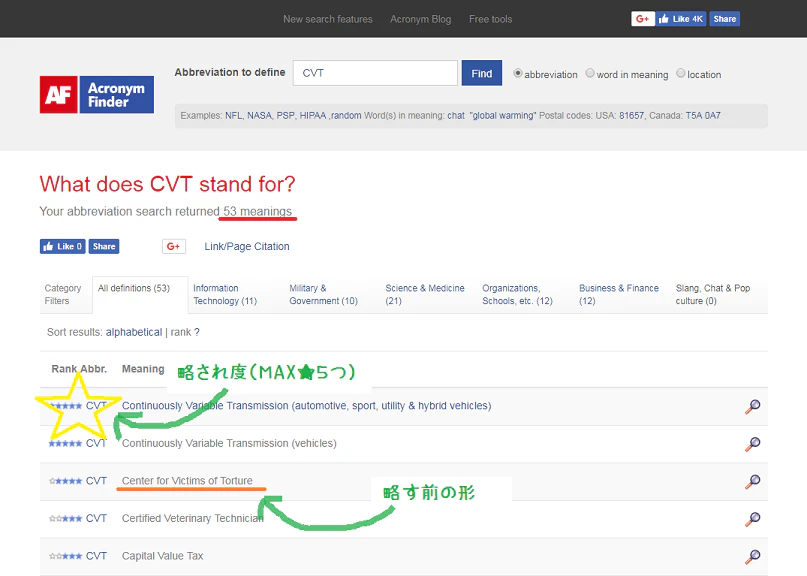
Task: Switch to Military & Government (10) tab
Action: tap(323, 294)
